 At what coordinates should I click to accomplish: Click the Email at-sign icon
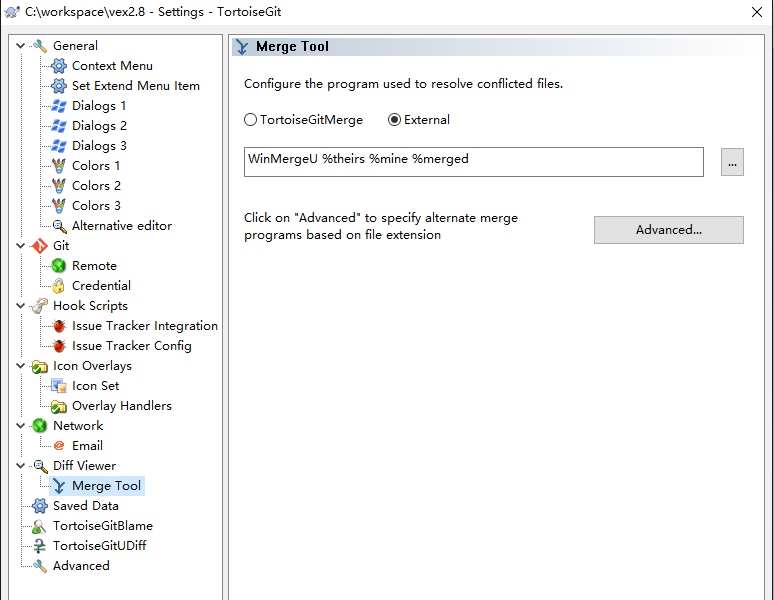[59, 446]
